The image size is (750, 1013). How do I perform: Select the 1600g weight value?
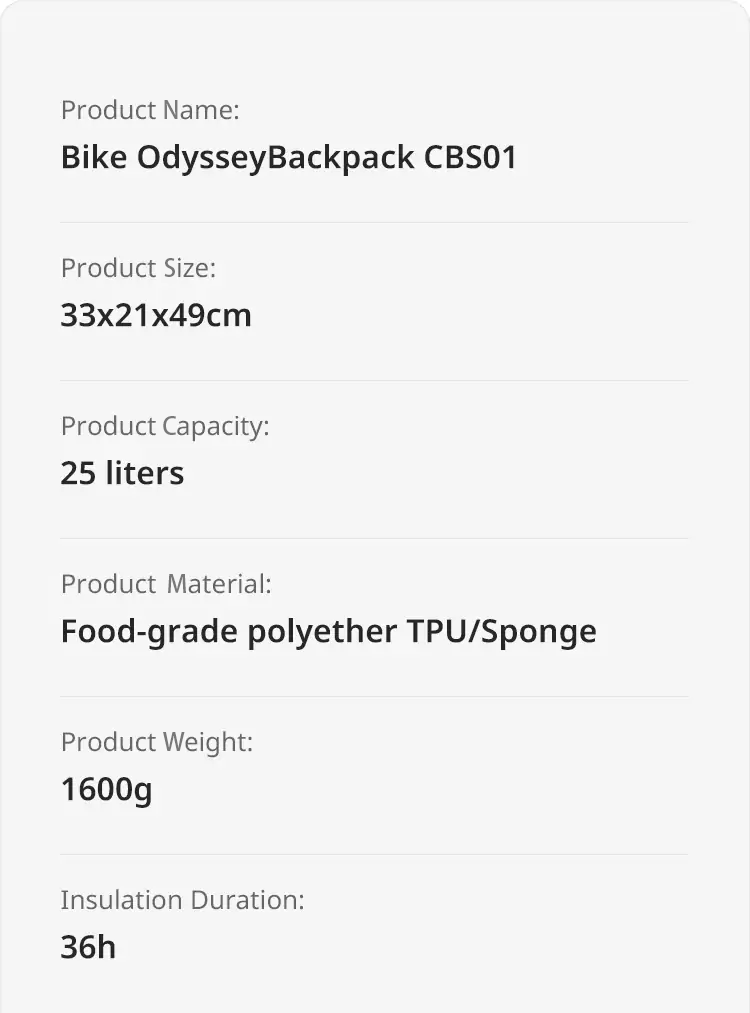pos(107,790)
